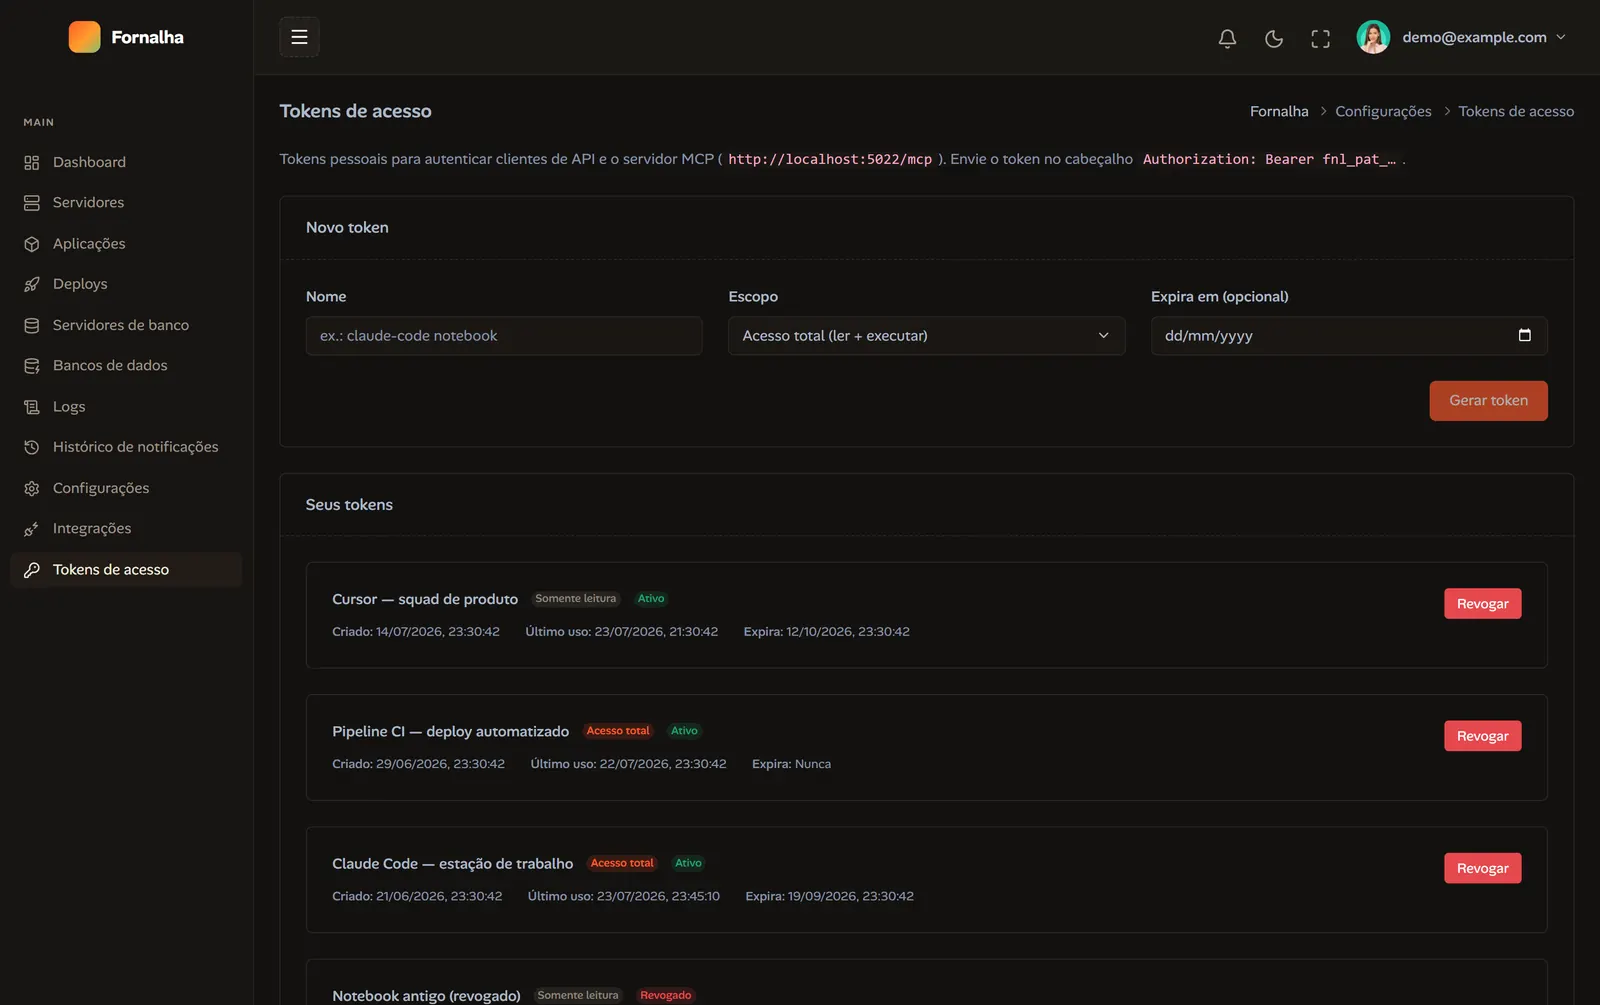
Task: Click the Servidores server icon
Action: pyautogui.click(x=32, y=203)
